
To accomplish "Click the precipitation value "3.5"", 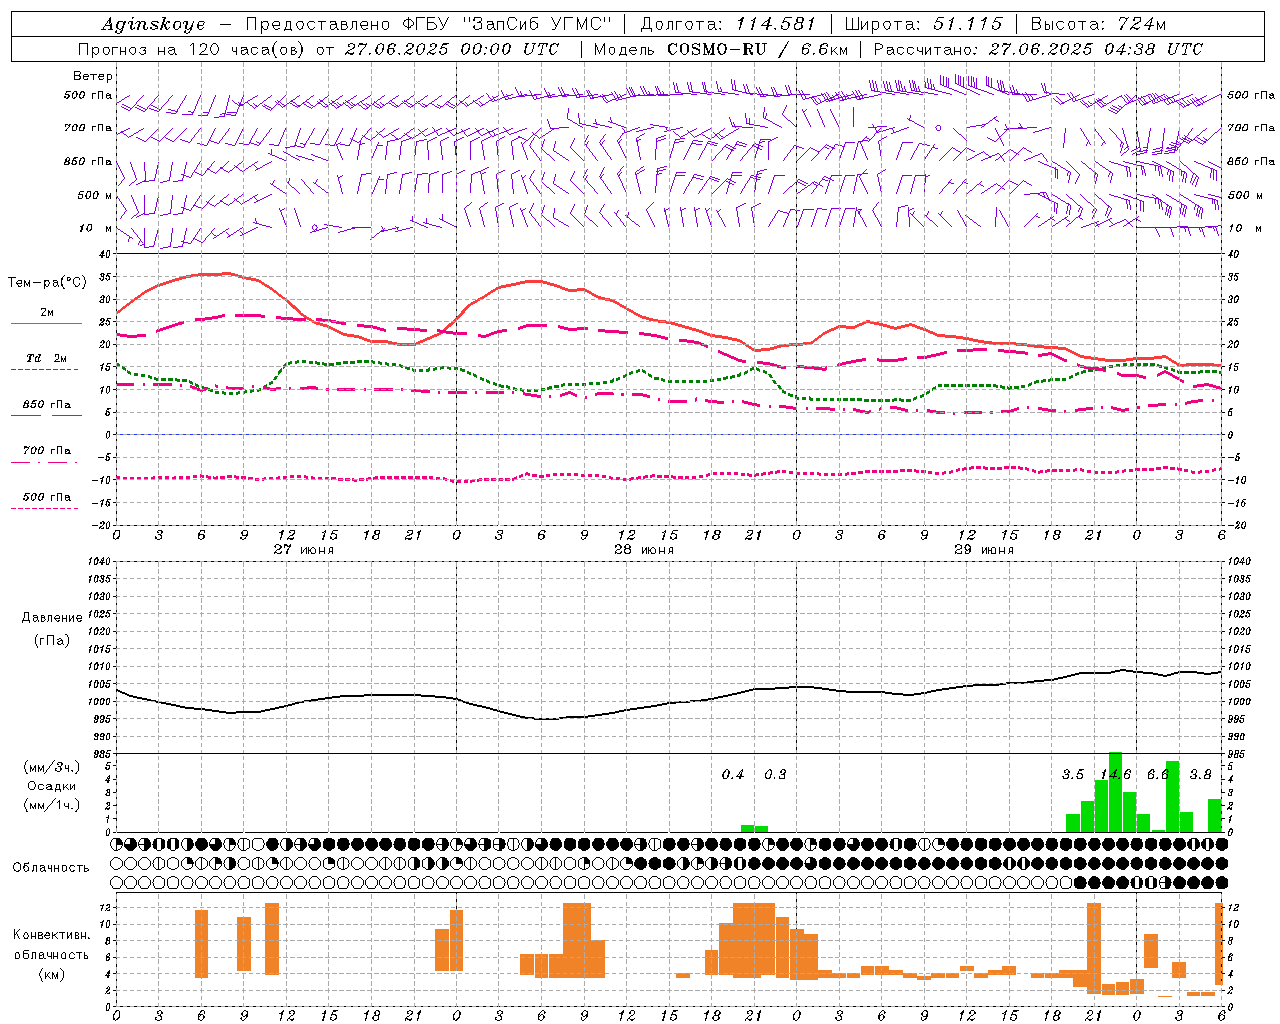I will coord(1073,775).
